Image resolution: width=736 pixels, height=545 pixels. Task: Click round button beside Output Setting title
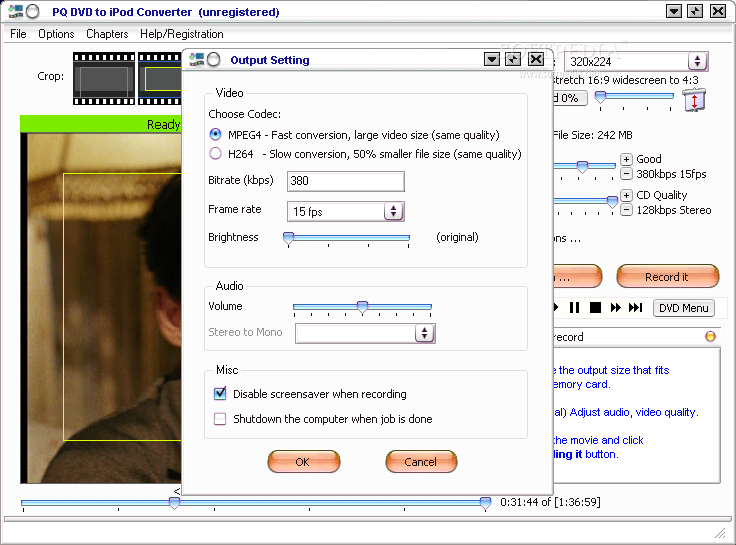pyautogui.click(x=214, y=60)
